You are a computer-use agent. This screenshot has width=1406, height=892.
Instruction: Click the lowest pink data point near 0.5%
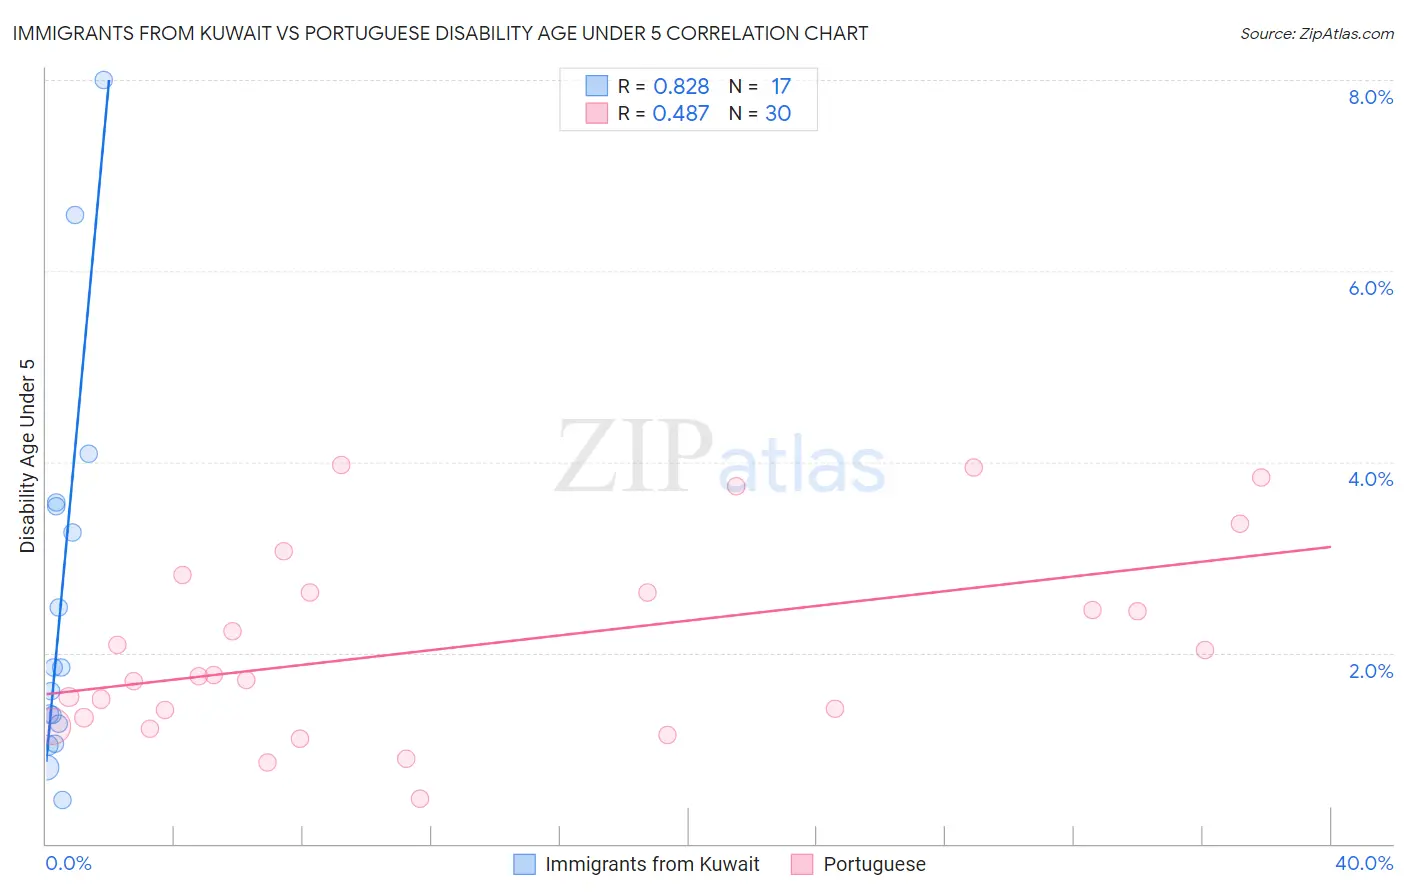point(420,798)
